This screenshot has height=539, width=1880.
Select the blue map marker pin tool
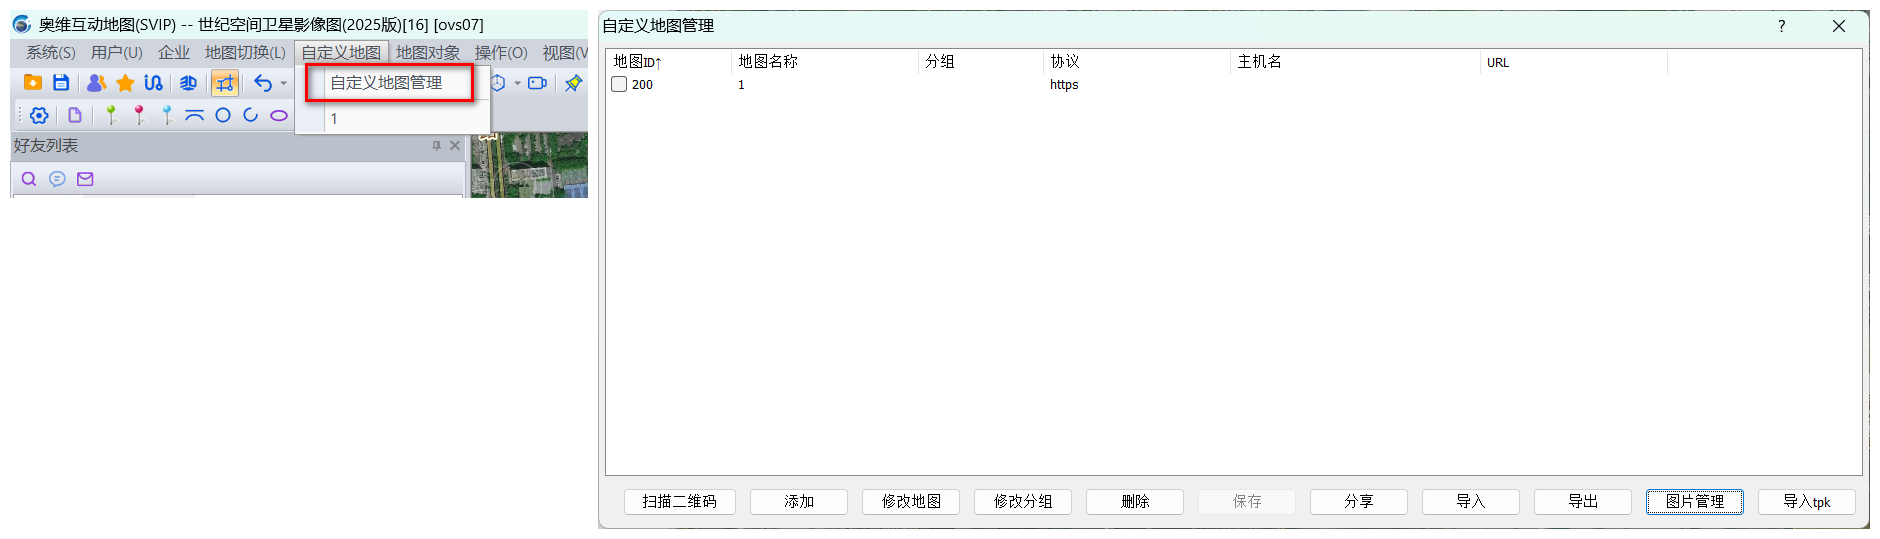tap(167, 115)
